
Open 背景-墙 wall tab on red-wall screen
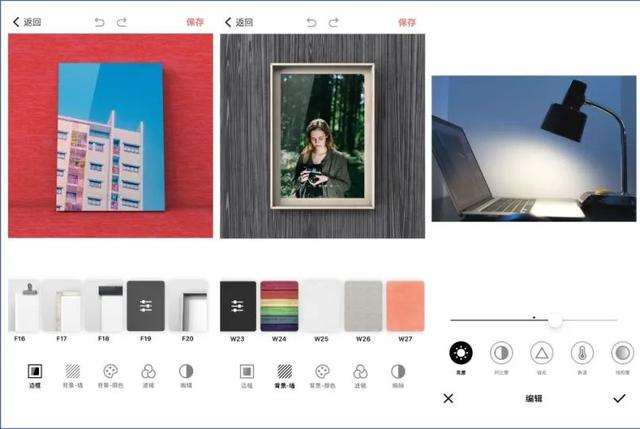(73, 376)
